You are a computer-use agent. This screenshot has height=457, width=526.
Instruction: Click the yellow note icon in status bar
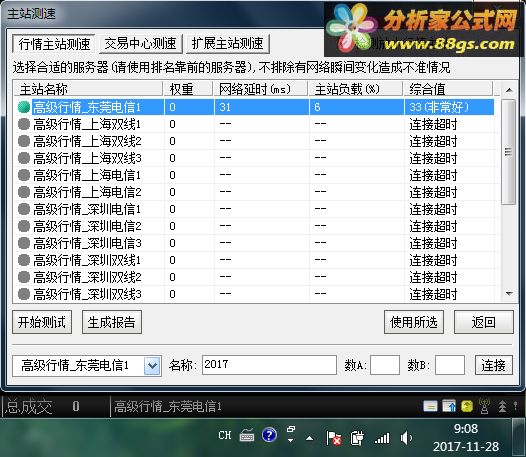coord(430,406)
